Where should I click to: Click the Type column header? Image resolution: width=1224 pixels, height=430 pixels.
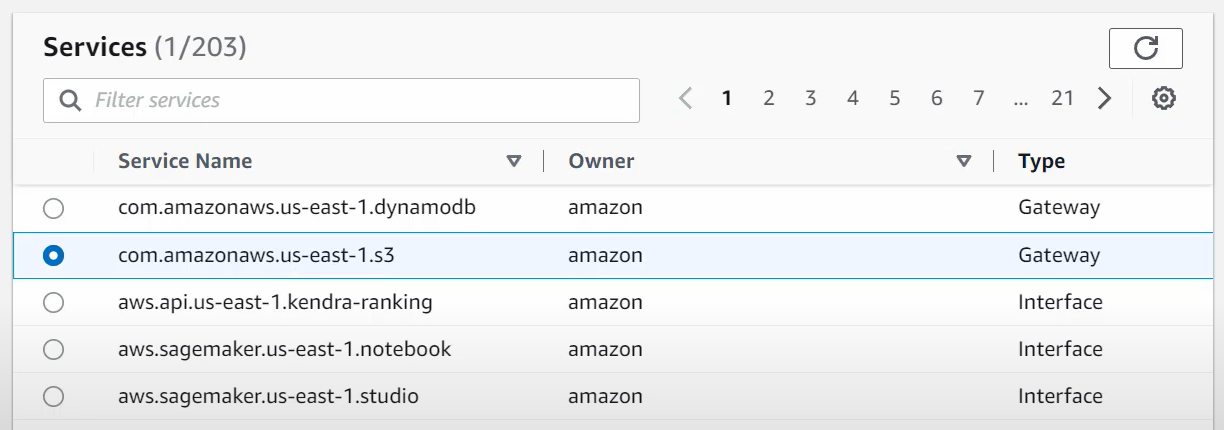pyautogui.click(x=1041, y=161)
